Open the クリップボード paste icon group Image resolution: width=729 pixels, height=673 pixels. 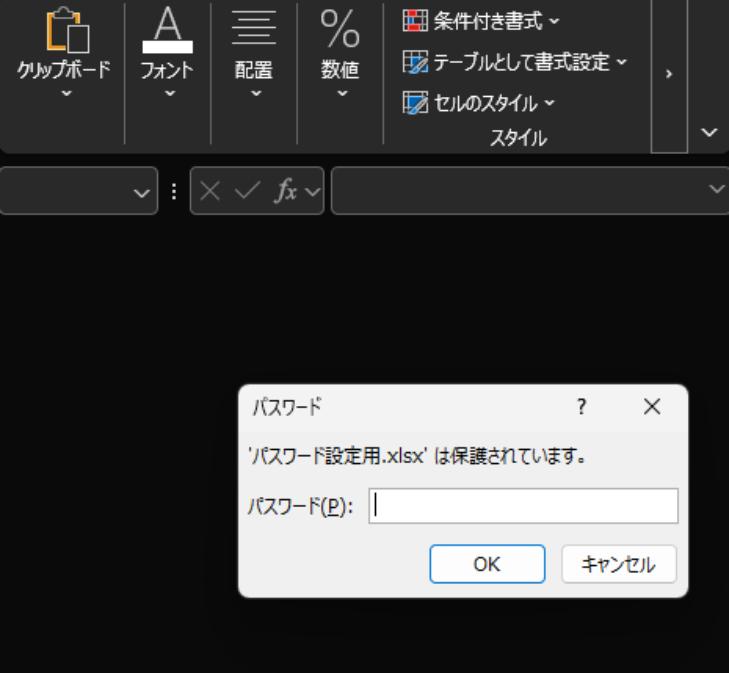coord(67,30)
